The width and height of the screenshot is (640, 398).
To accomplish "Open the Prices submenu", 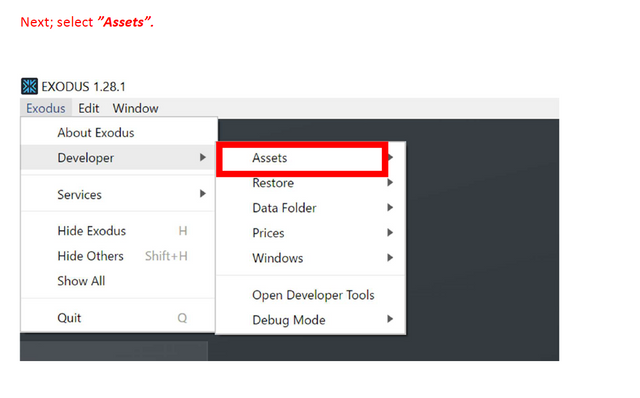I will [311, 233].
